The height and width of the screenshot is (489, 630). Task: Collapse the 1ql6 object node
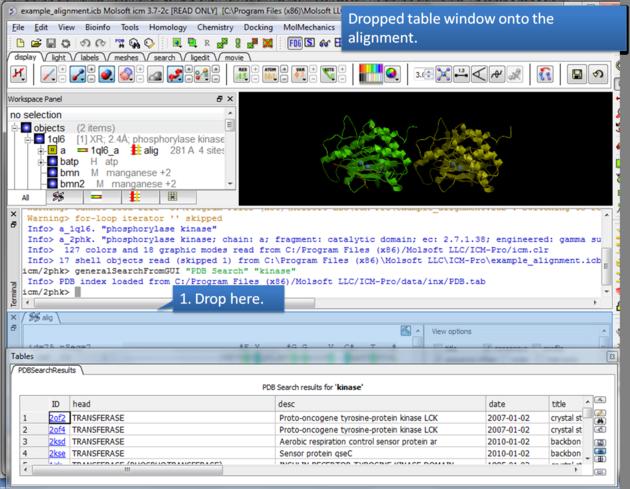coord(27,138)
